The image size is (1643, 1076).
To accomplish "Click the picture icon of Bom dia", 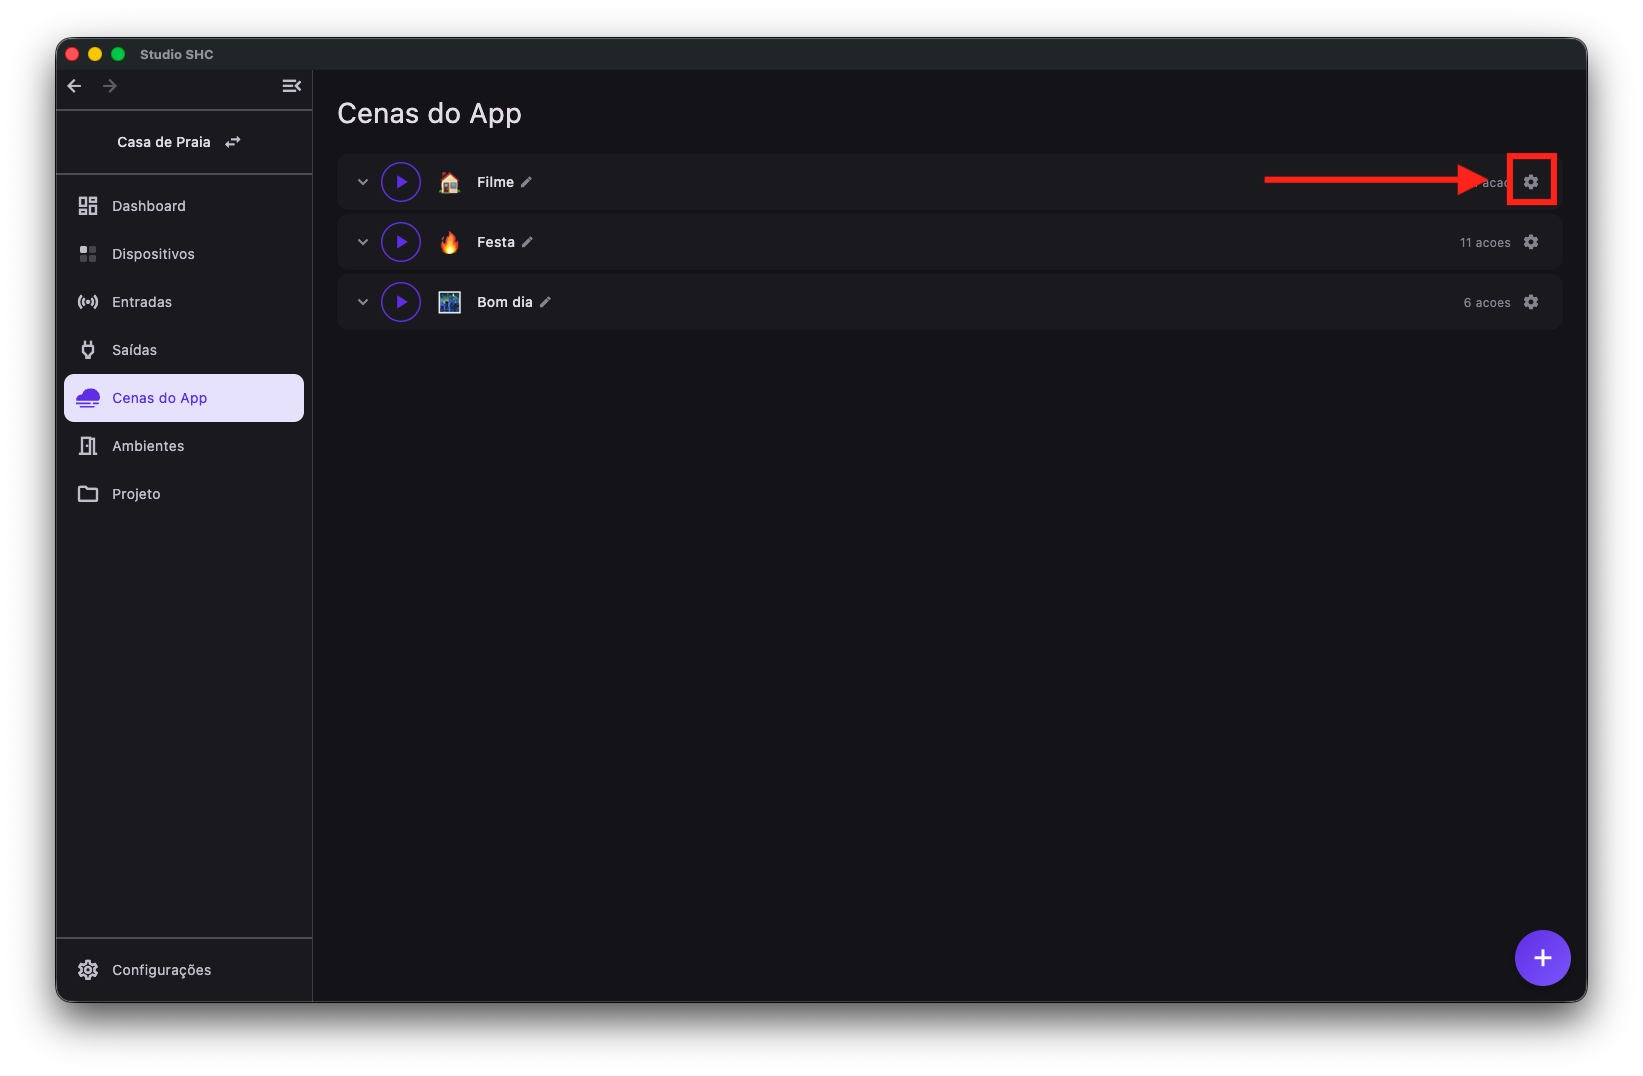I will coord(450,302).
